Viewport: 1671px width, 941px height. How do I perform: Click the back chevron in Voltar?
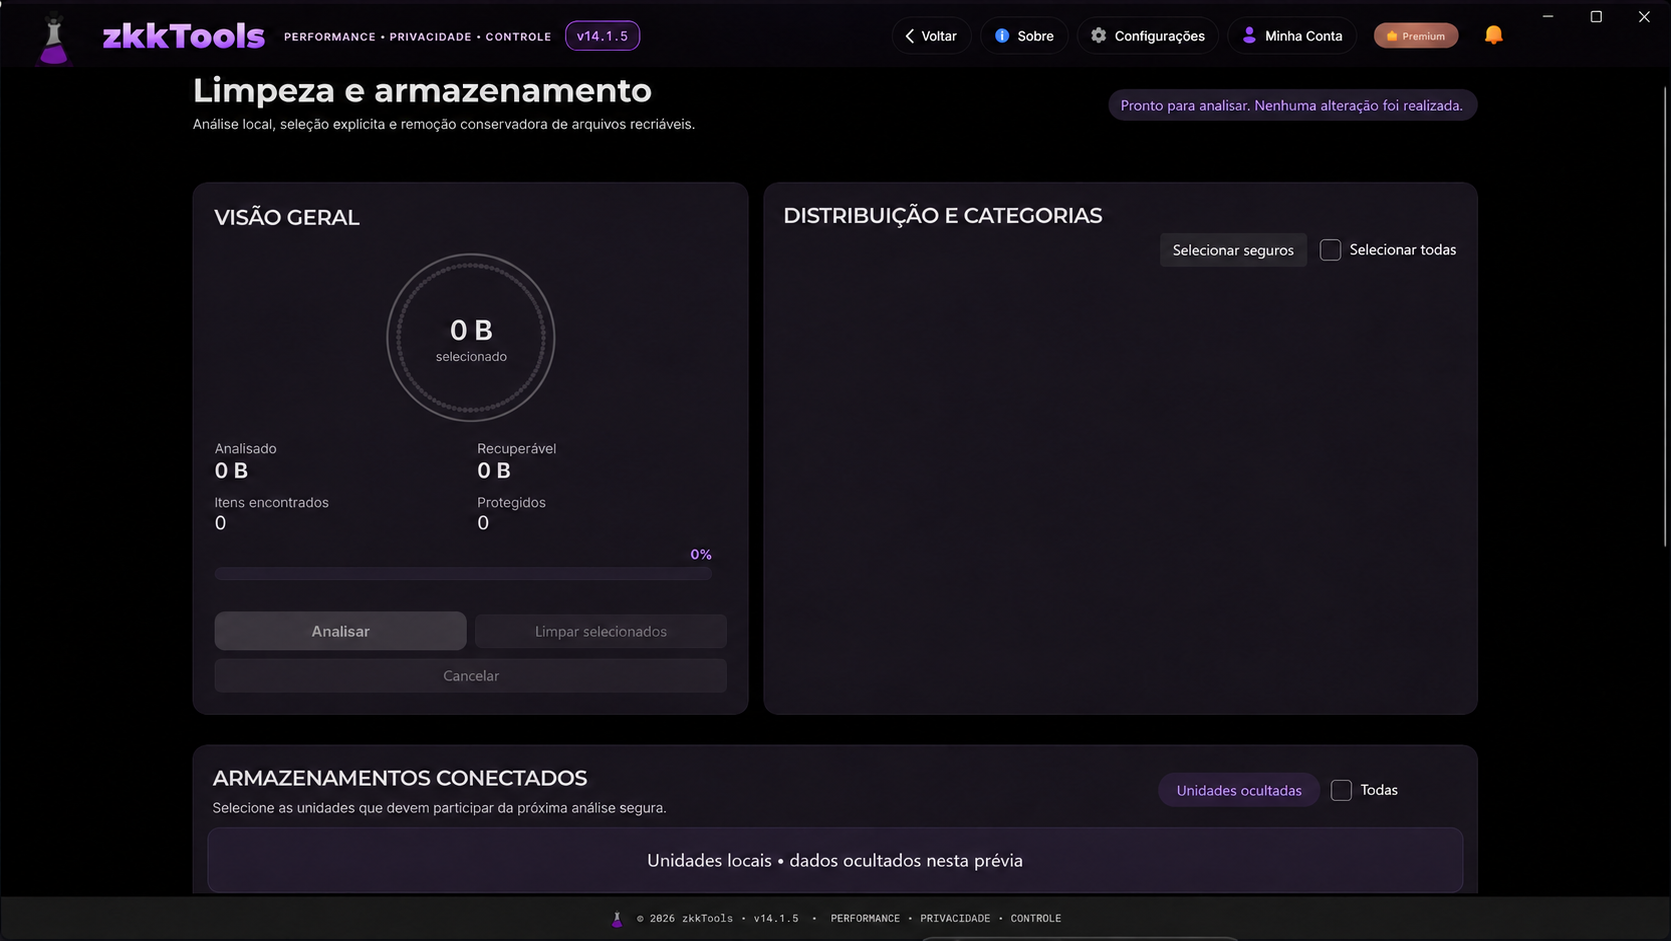pyautogui.click(x=909, y=36)
